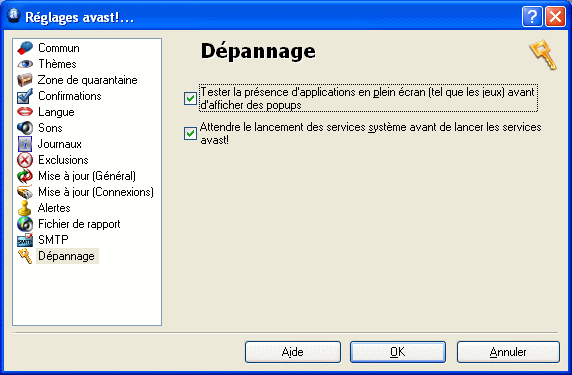Click the 'Tester la présence d'applications' label text
Screen dimensions: 572x375
click(x=368, y=98)
